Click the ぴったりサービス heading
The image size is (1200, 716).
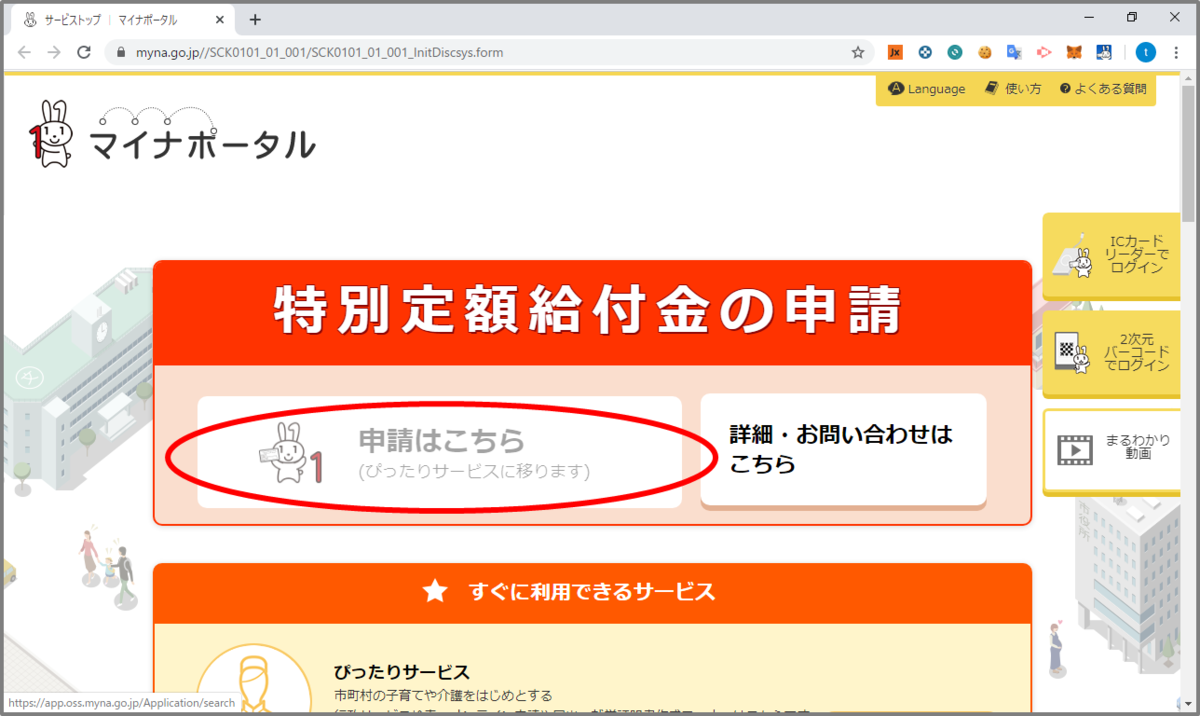(402, 672)
